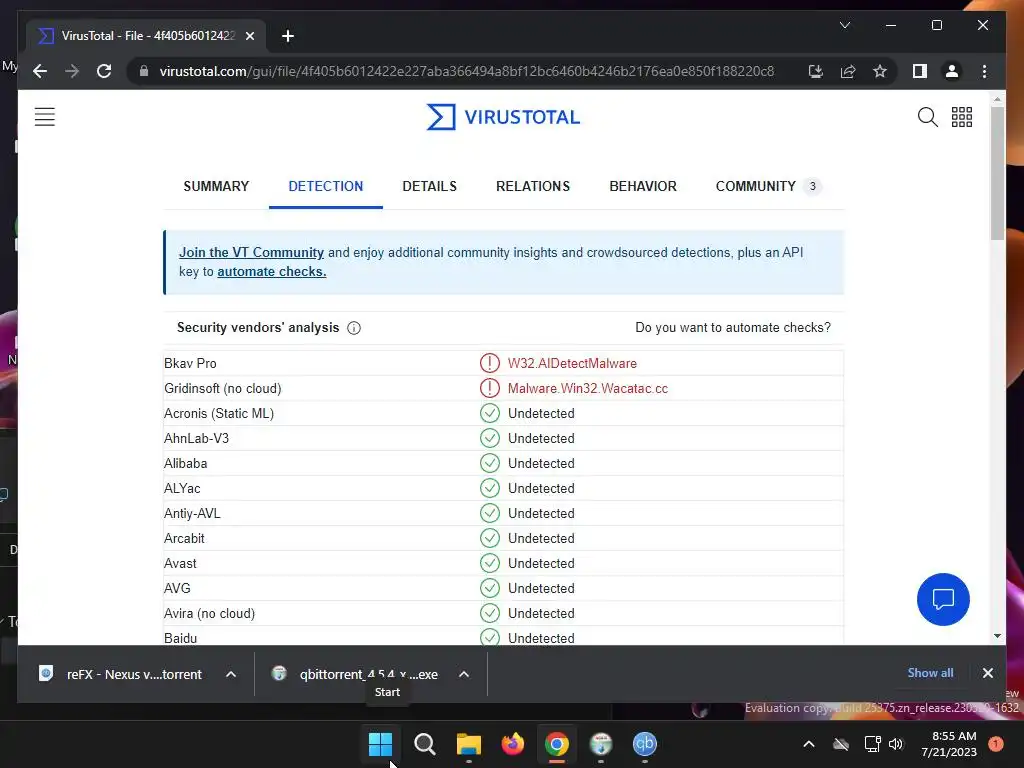Select the DETECTION tab
1024x768 pixels.
[326, 187]
